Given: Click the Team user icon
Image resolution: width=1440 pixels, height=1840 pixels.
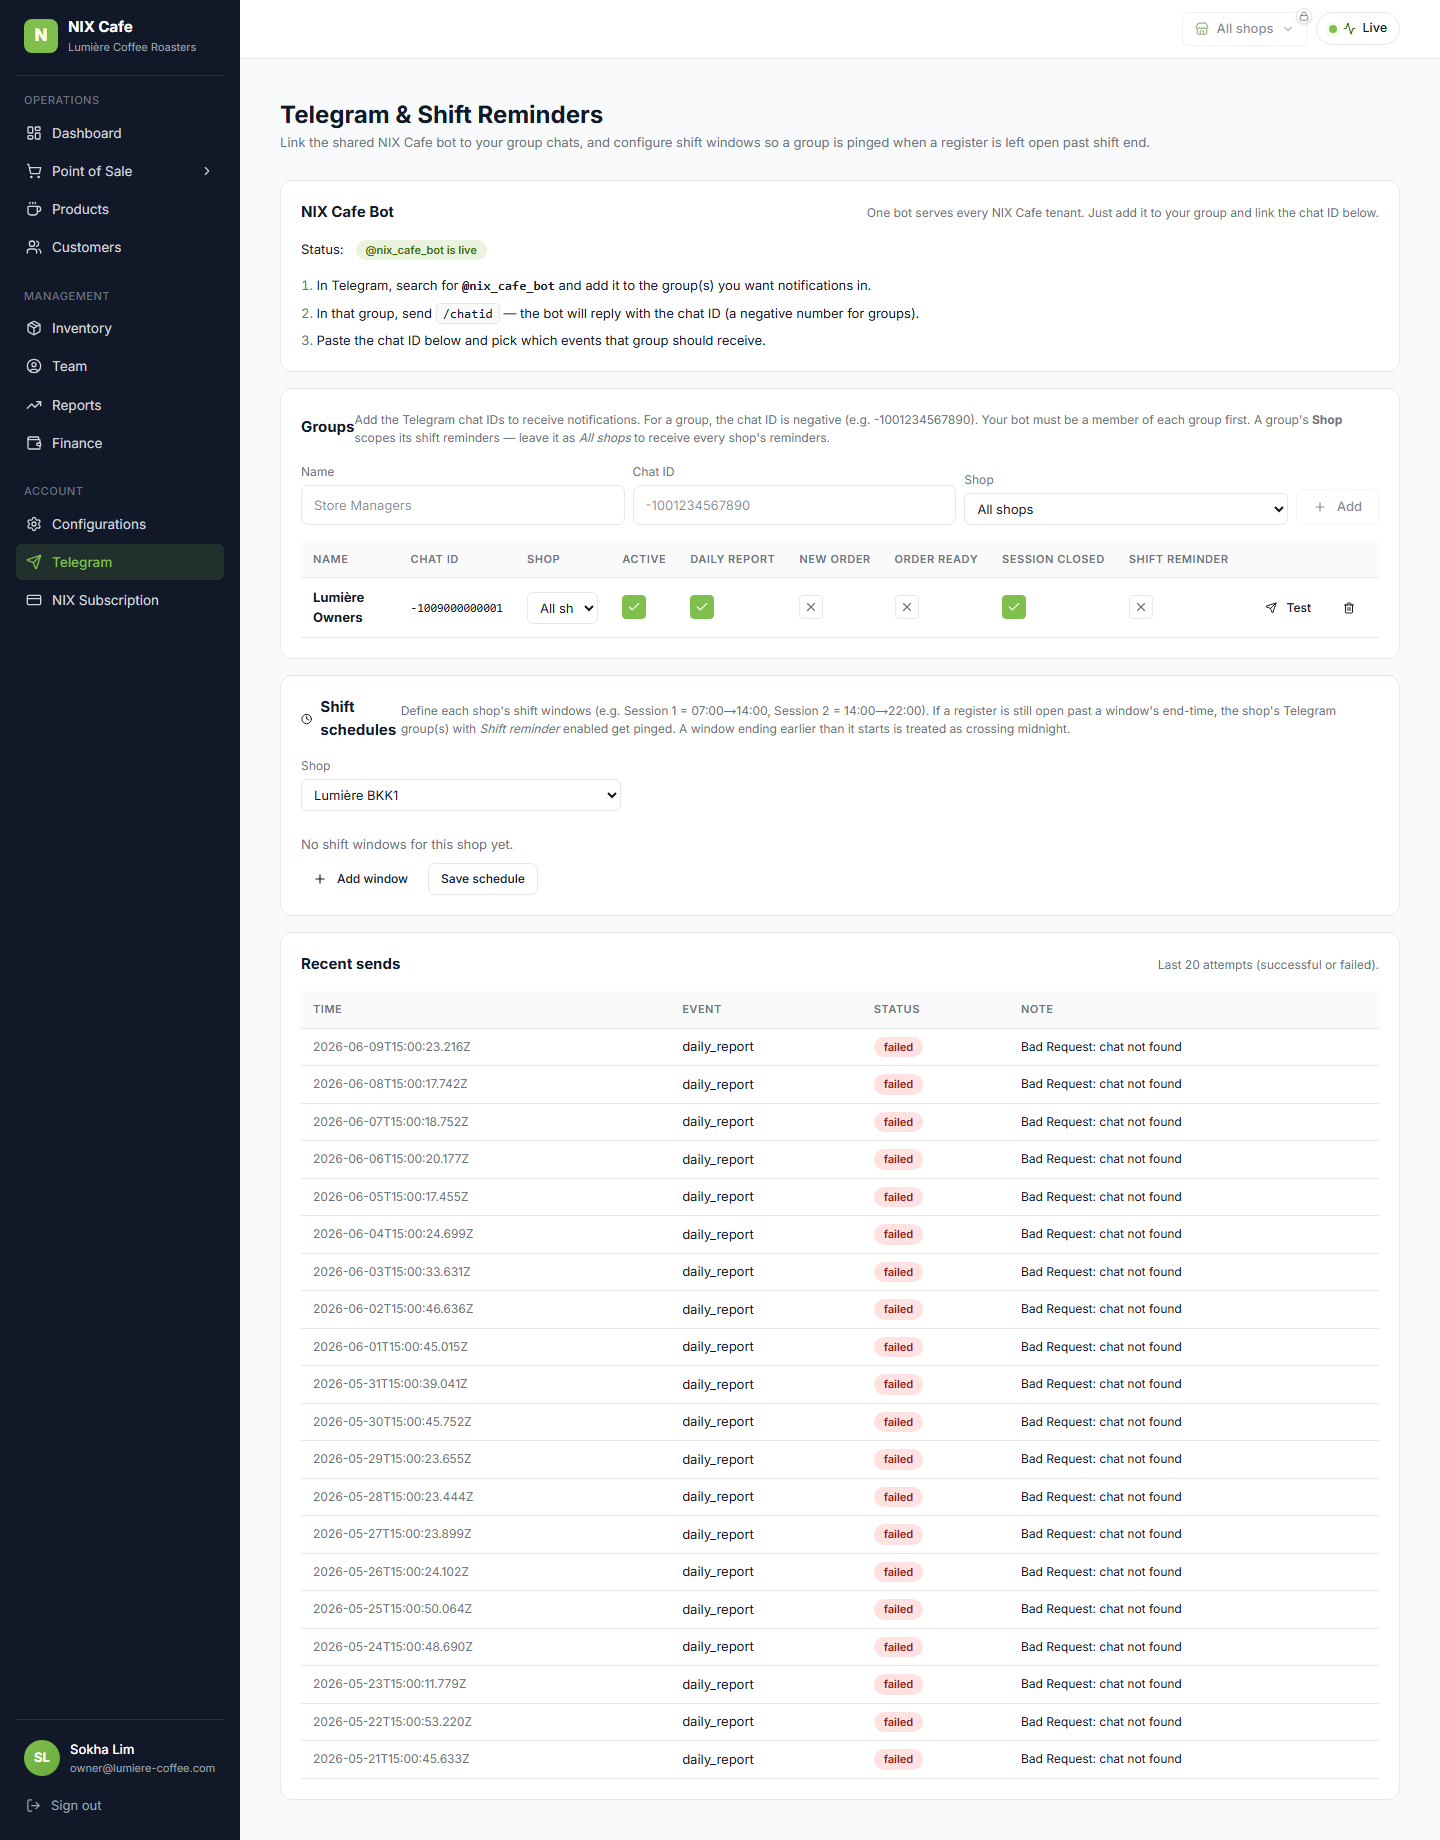Looking at the screenshot, I should pyautogui.click(x=34, y=366).
